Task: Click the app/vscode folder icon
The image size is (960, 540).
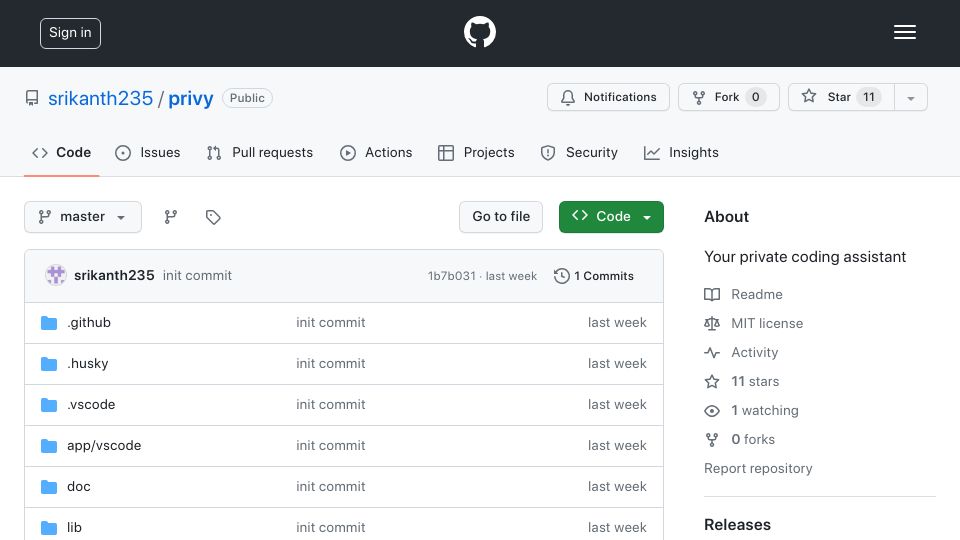Action: coord(49,446)
